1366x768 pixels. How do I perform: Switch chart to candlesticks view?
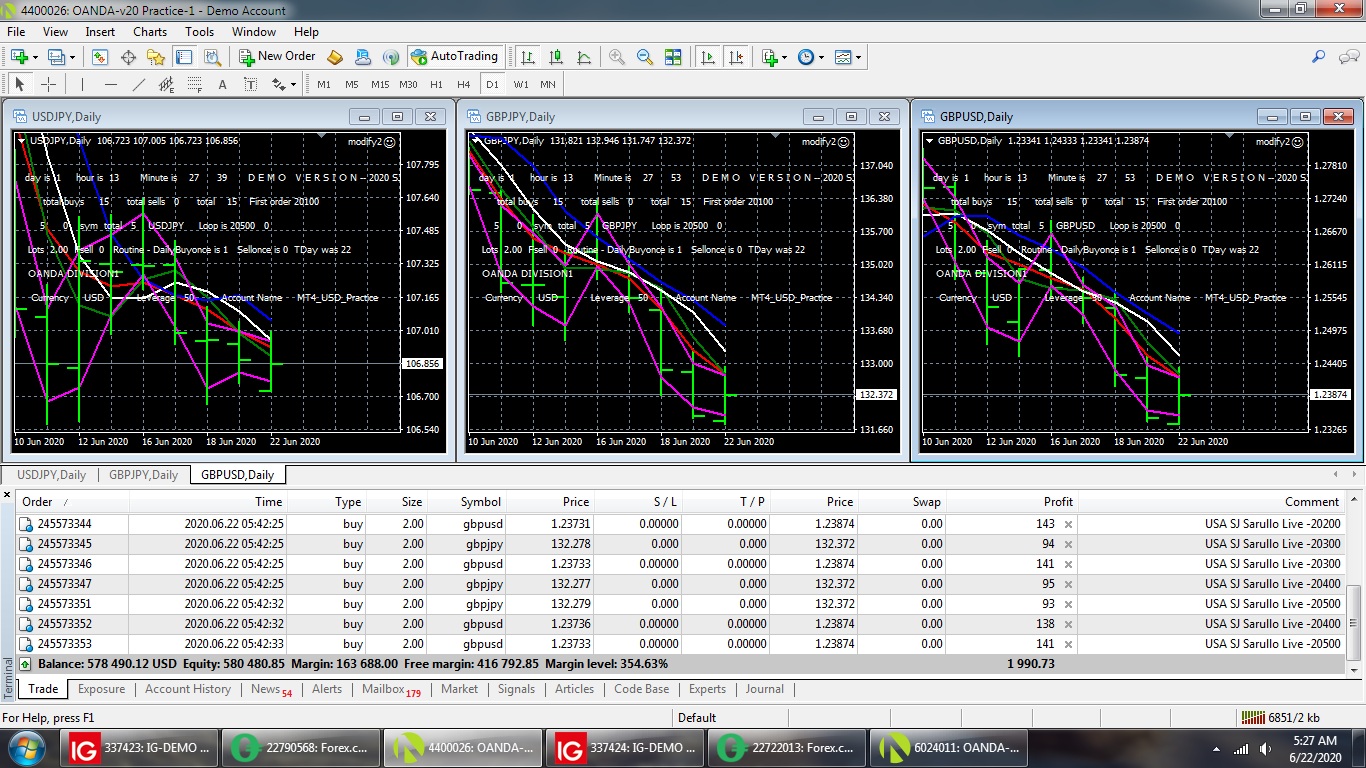tap(556, 57)
